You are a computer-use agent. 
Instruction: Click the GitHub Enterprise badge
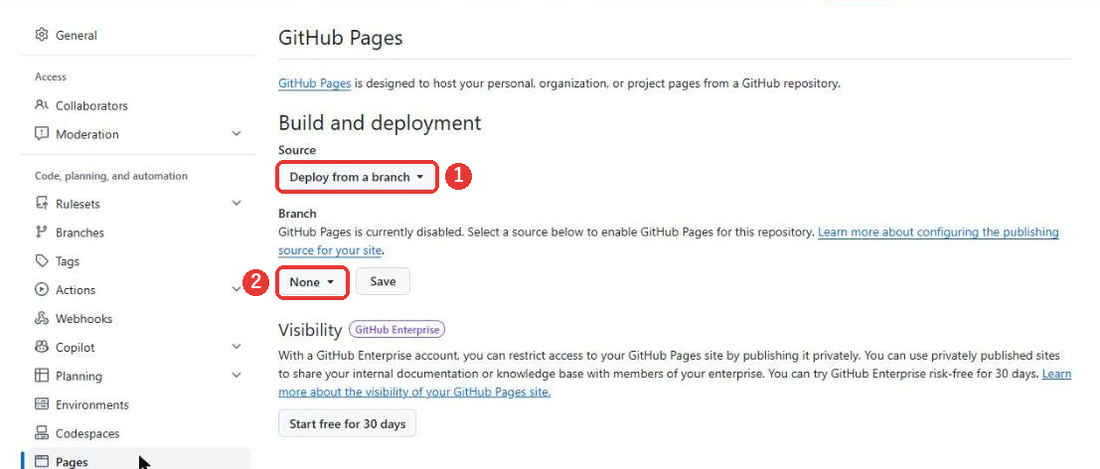tap(397, 329)
